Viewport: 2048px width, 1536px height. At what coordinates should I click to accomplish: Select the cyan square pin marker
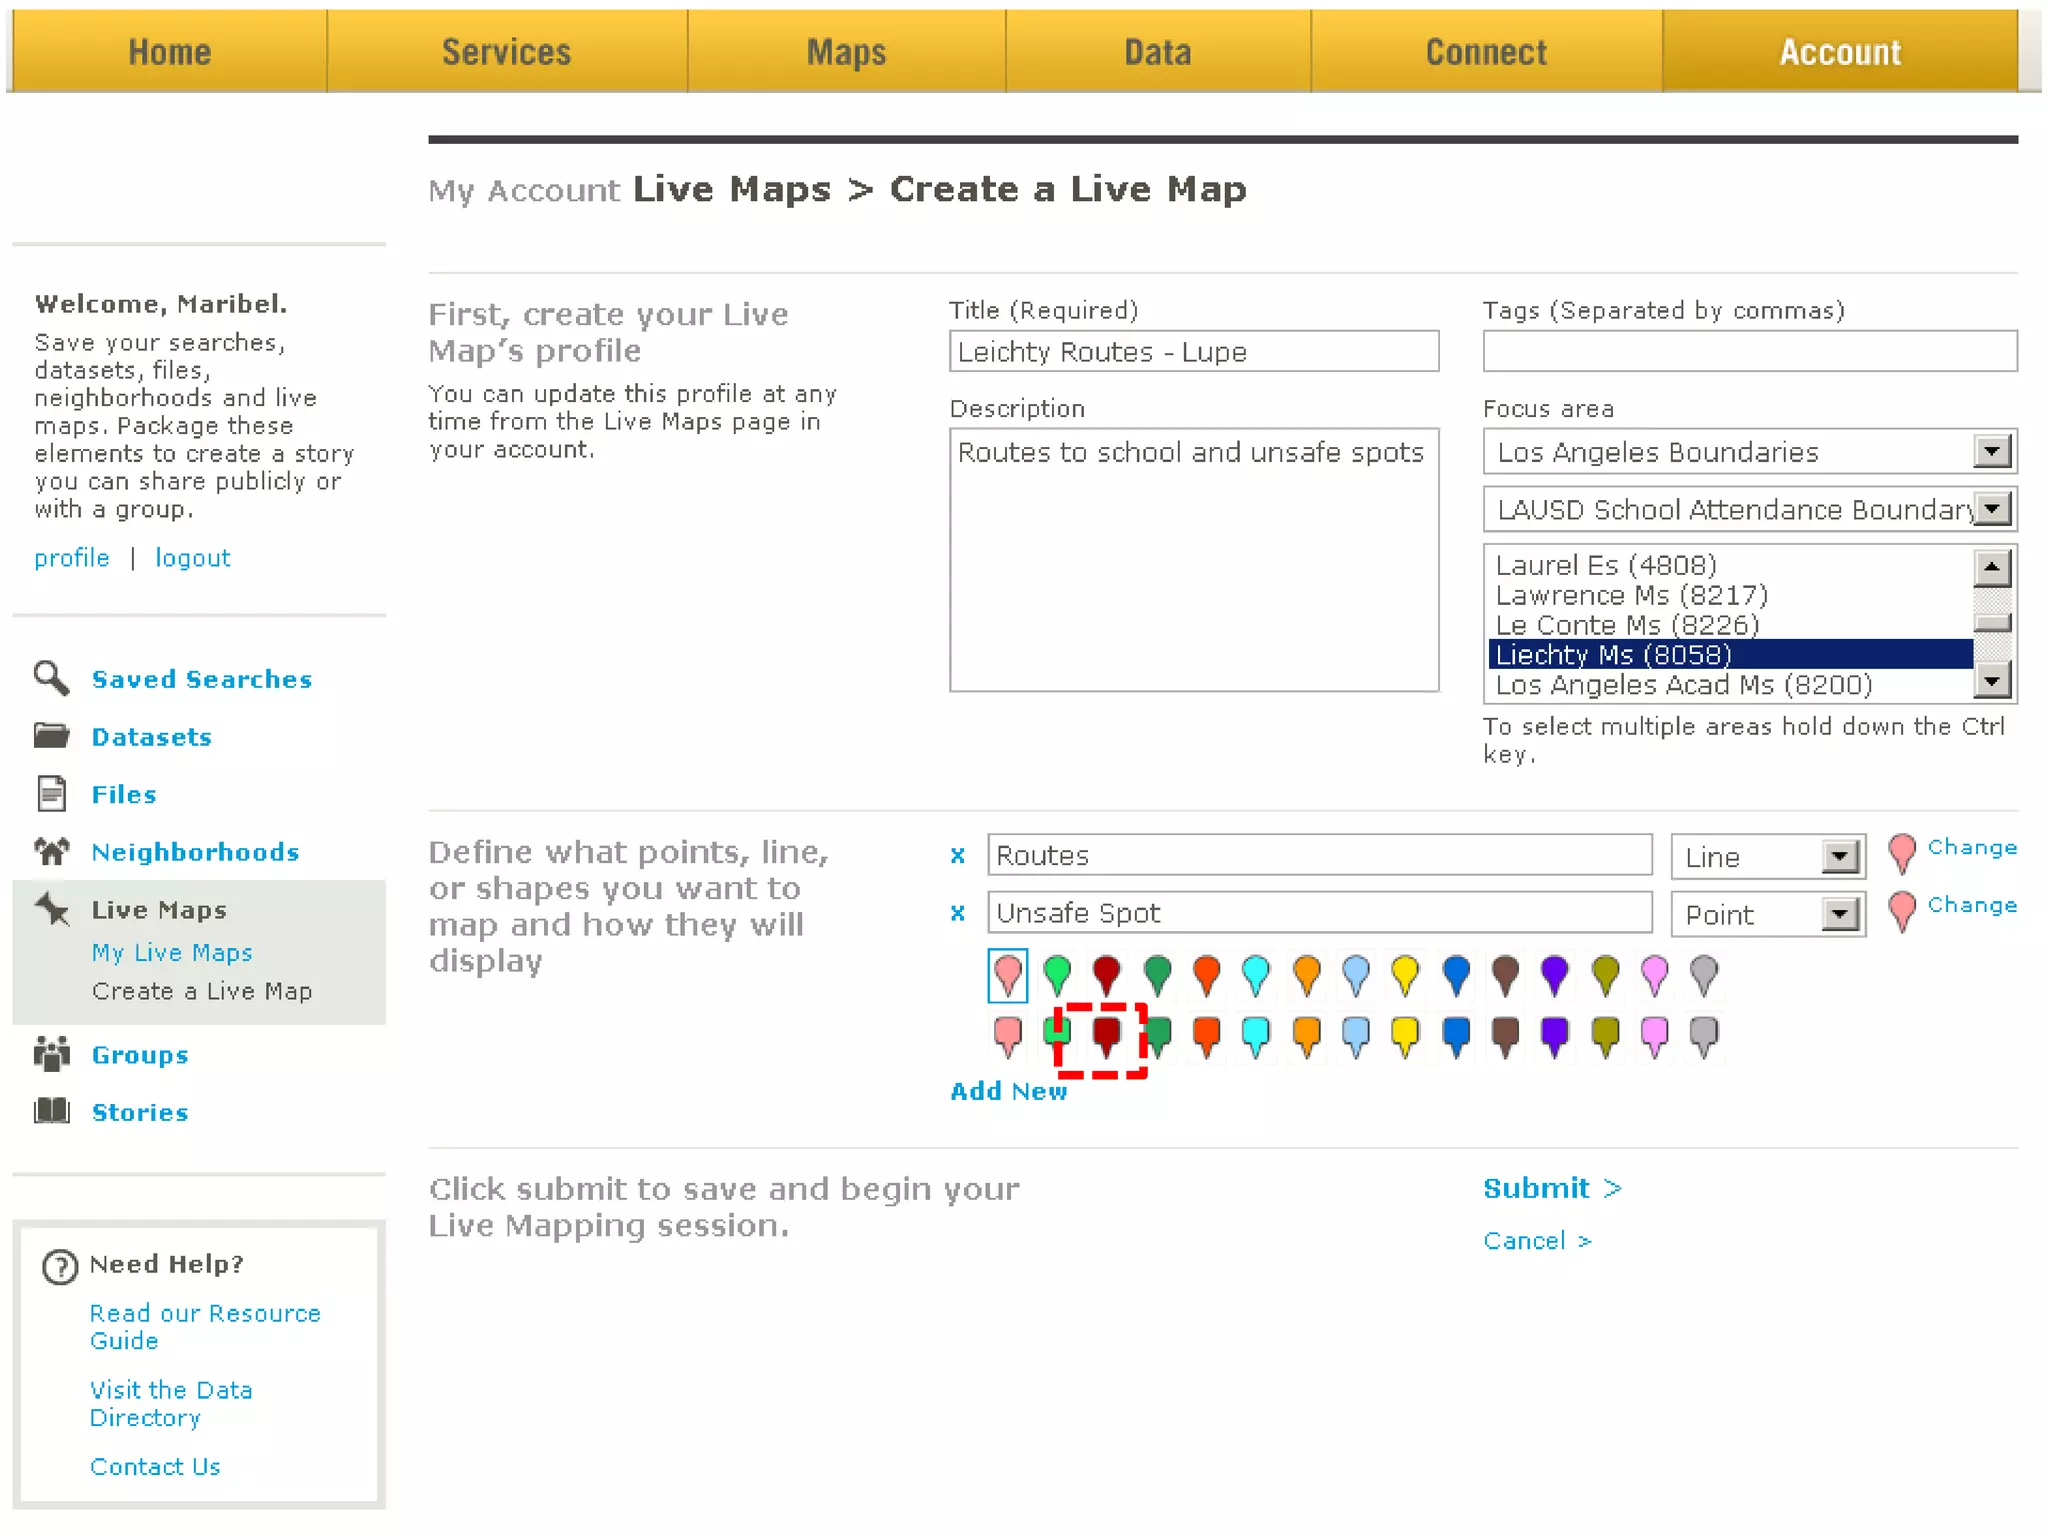(1256, 1037)
